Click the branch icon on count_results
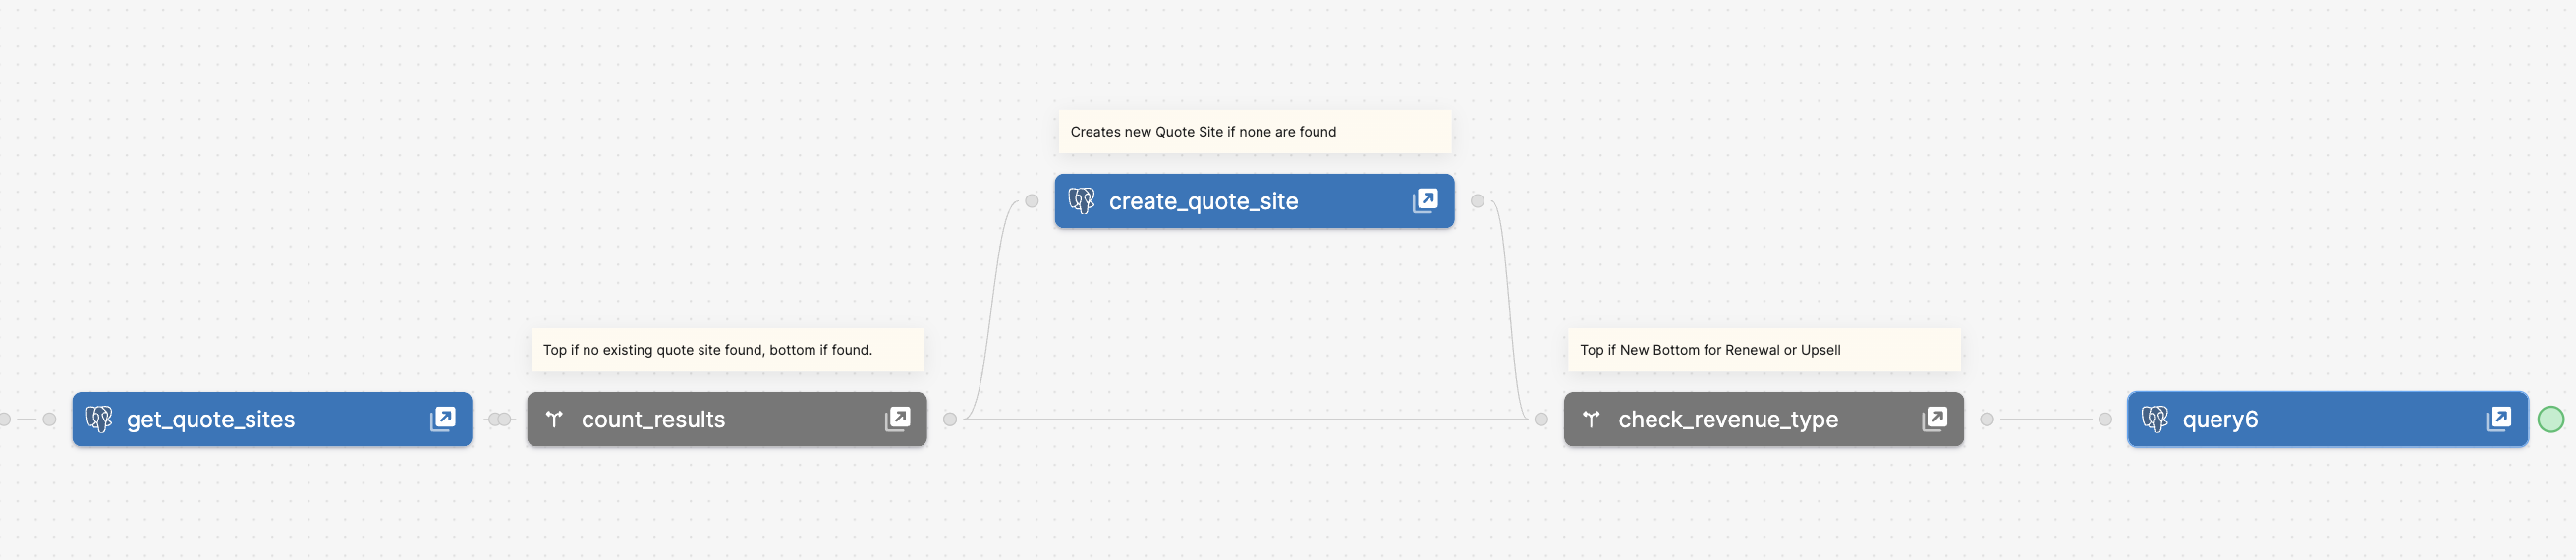Screen dimensions: 2576x560 coord(554,419)
